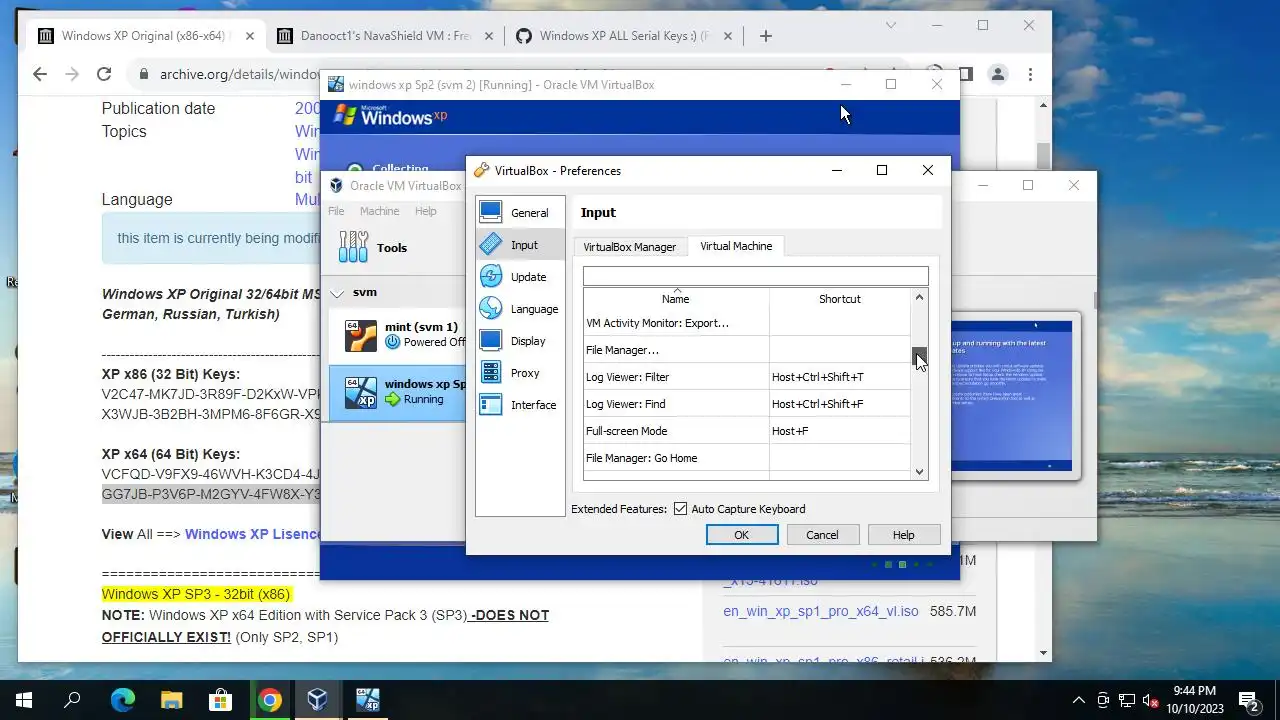Screen dimensions: 1280x720
Task: Close the Windows XP Original tab
Action: pyautogui.click(x=250, y=36)
